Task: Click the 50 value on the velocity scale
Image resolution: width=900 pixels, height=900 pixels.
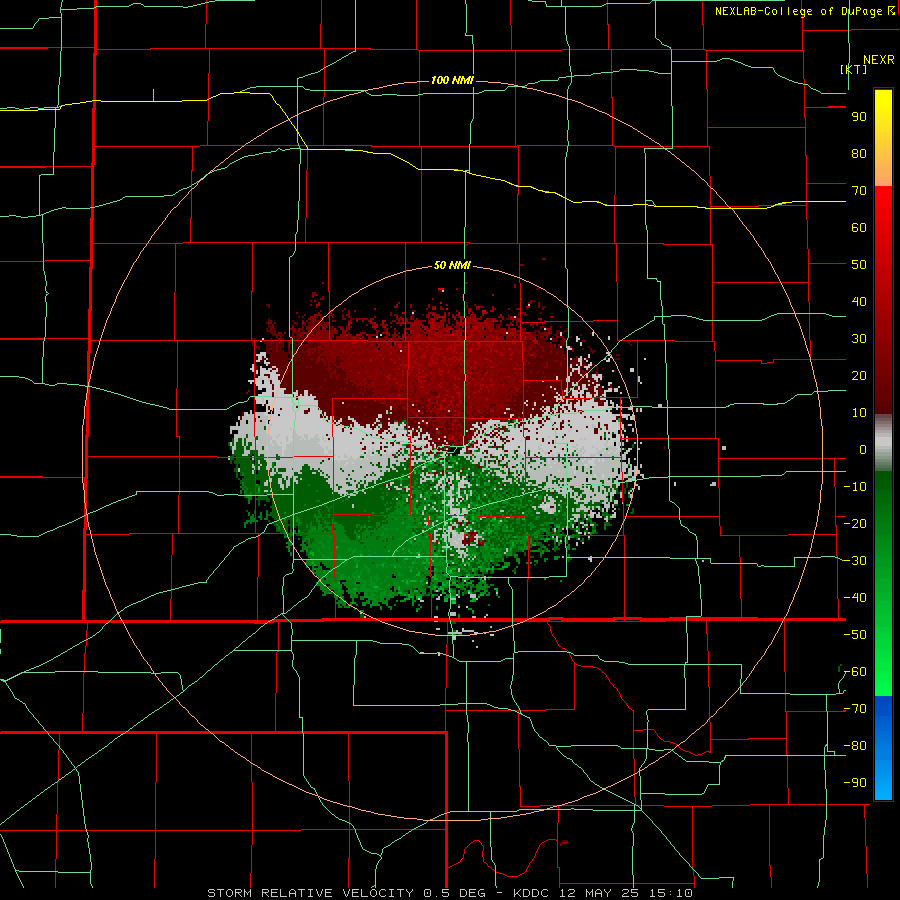Action: tap(859, 265)
